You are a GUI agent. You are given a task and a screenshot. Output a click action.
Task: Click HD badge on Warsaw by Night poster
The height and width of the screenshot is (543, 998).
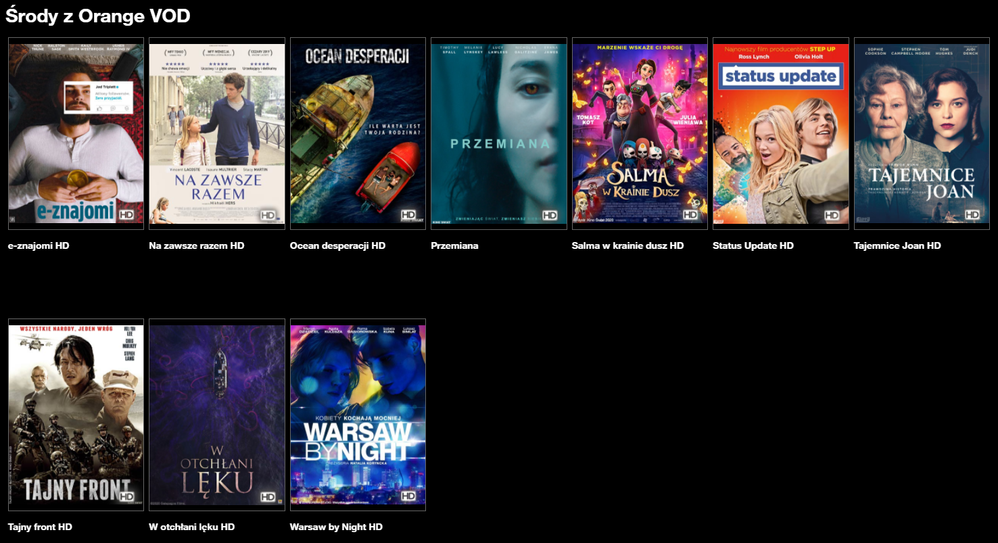[409, 496]
